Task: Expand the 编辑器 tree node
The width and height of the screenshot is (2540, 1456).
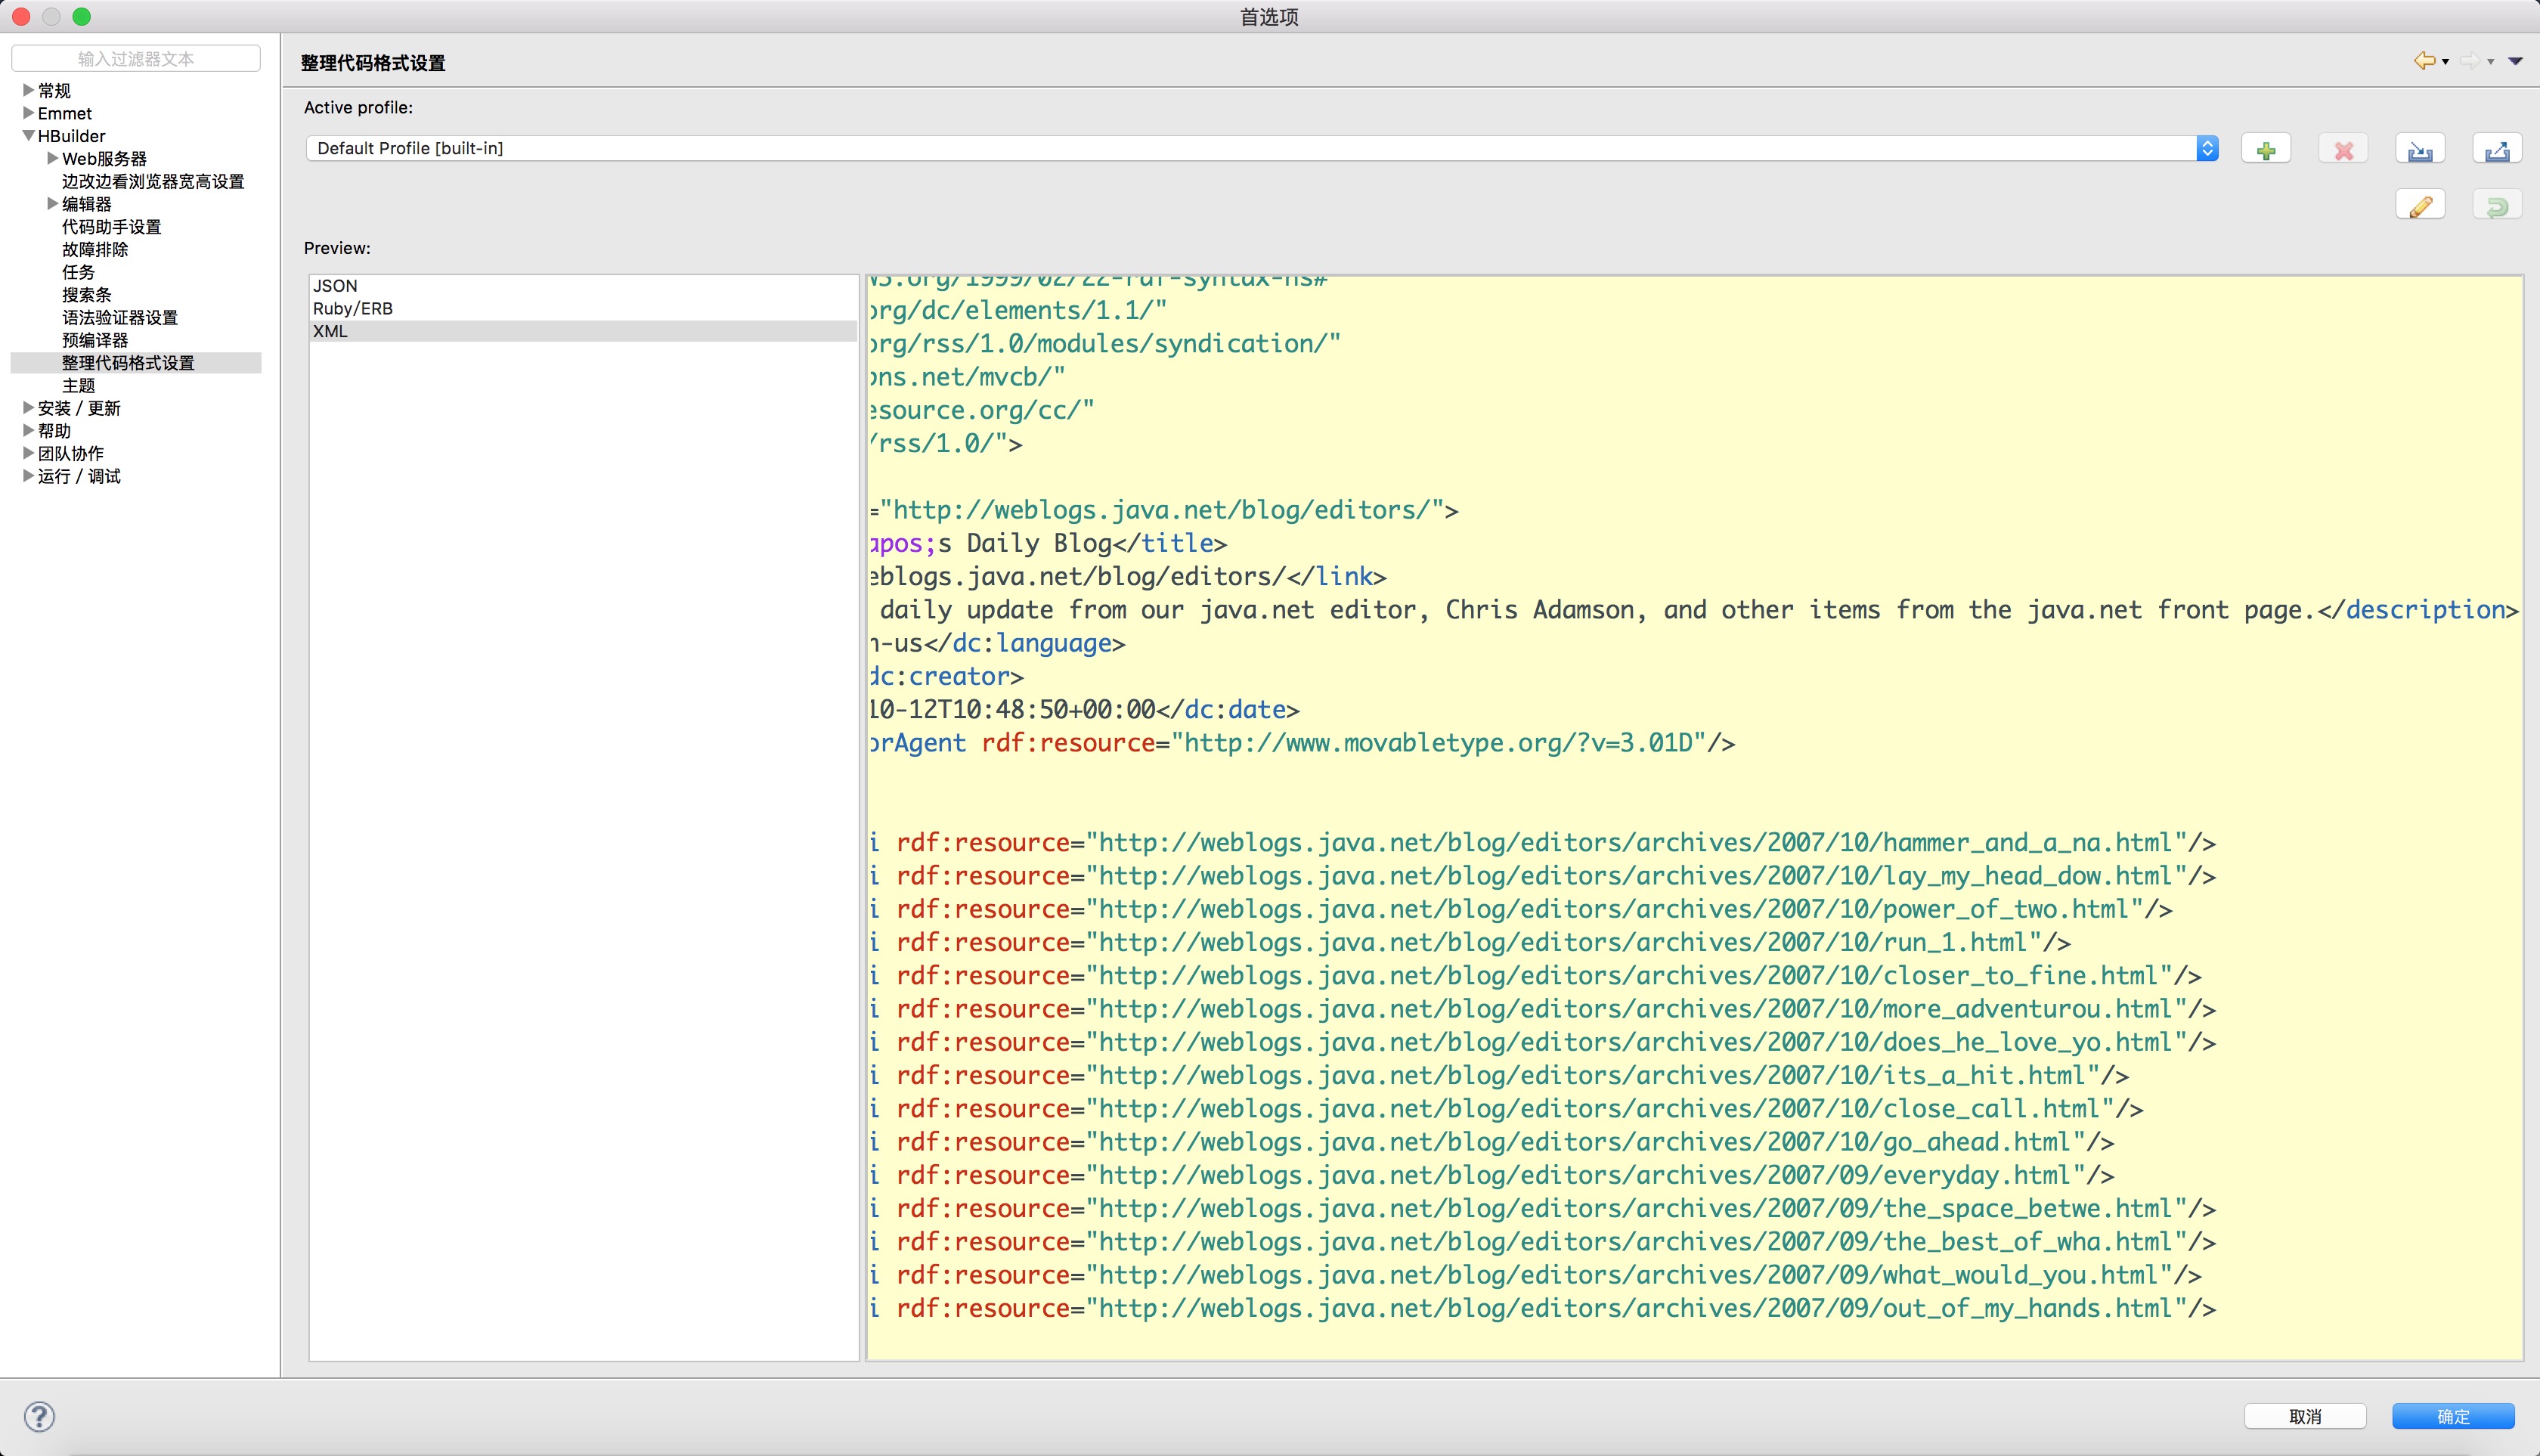Action: pos(52,204)
